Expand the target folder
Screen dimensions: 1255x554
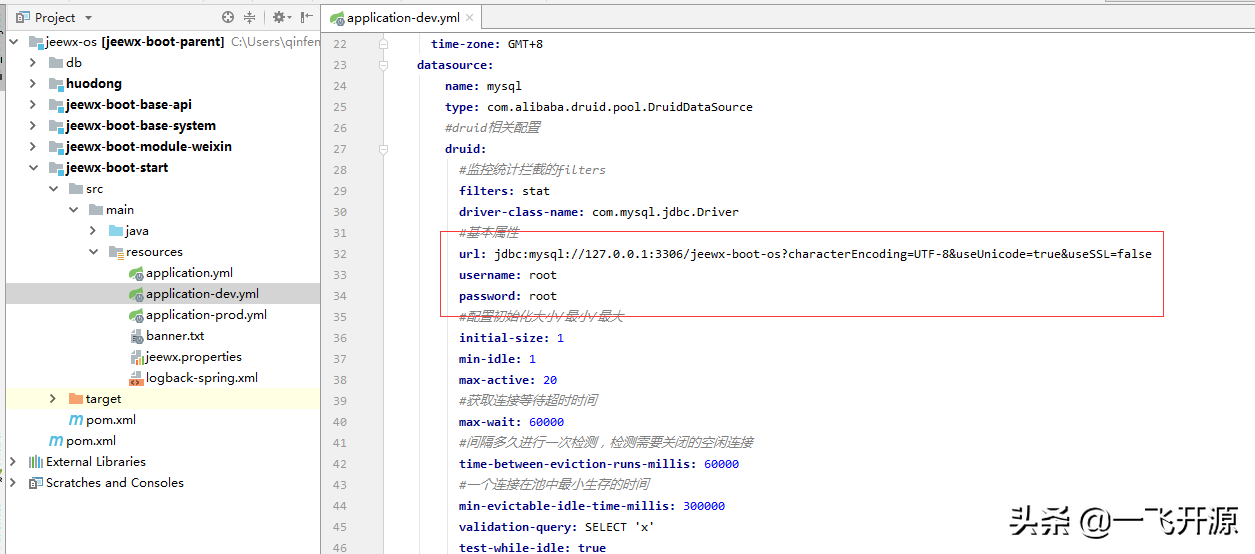pyautogui.click(x=53, y=399)
